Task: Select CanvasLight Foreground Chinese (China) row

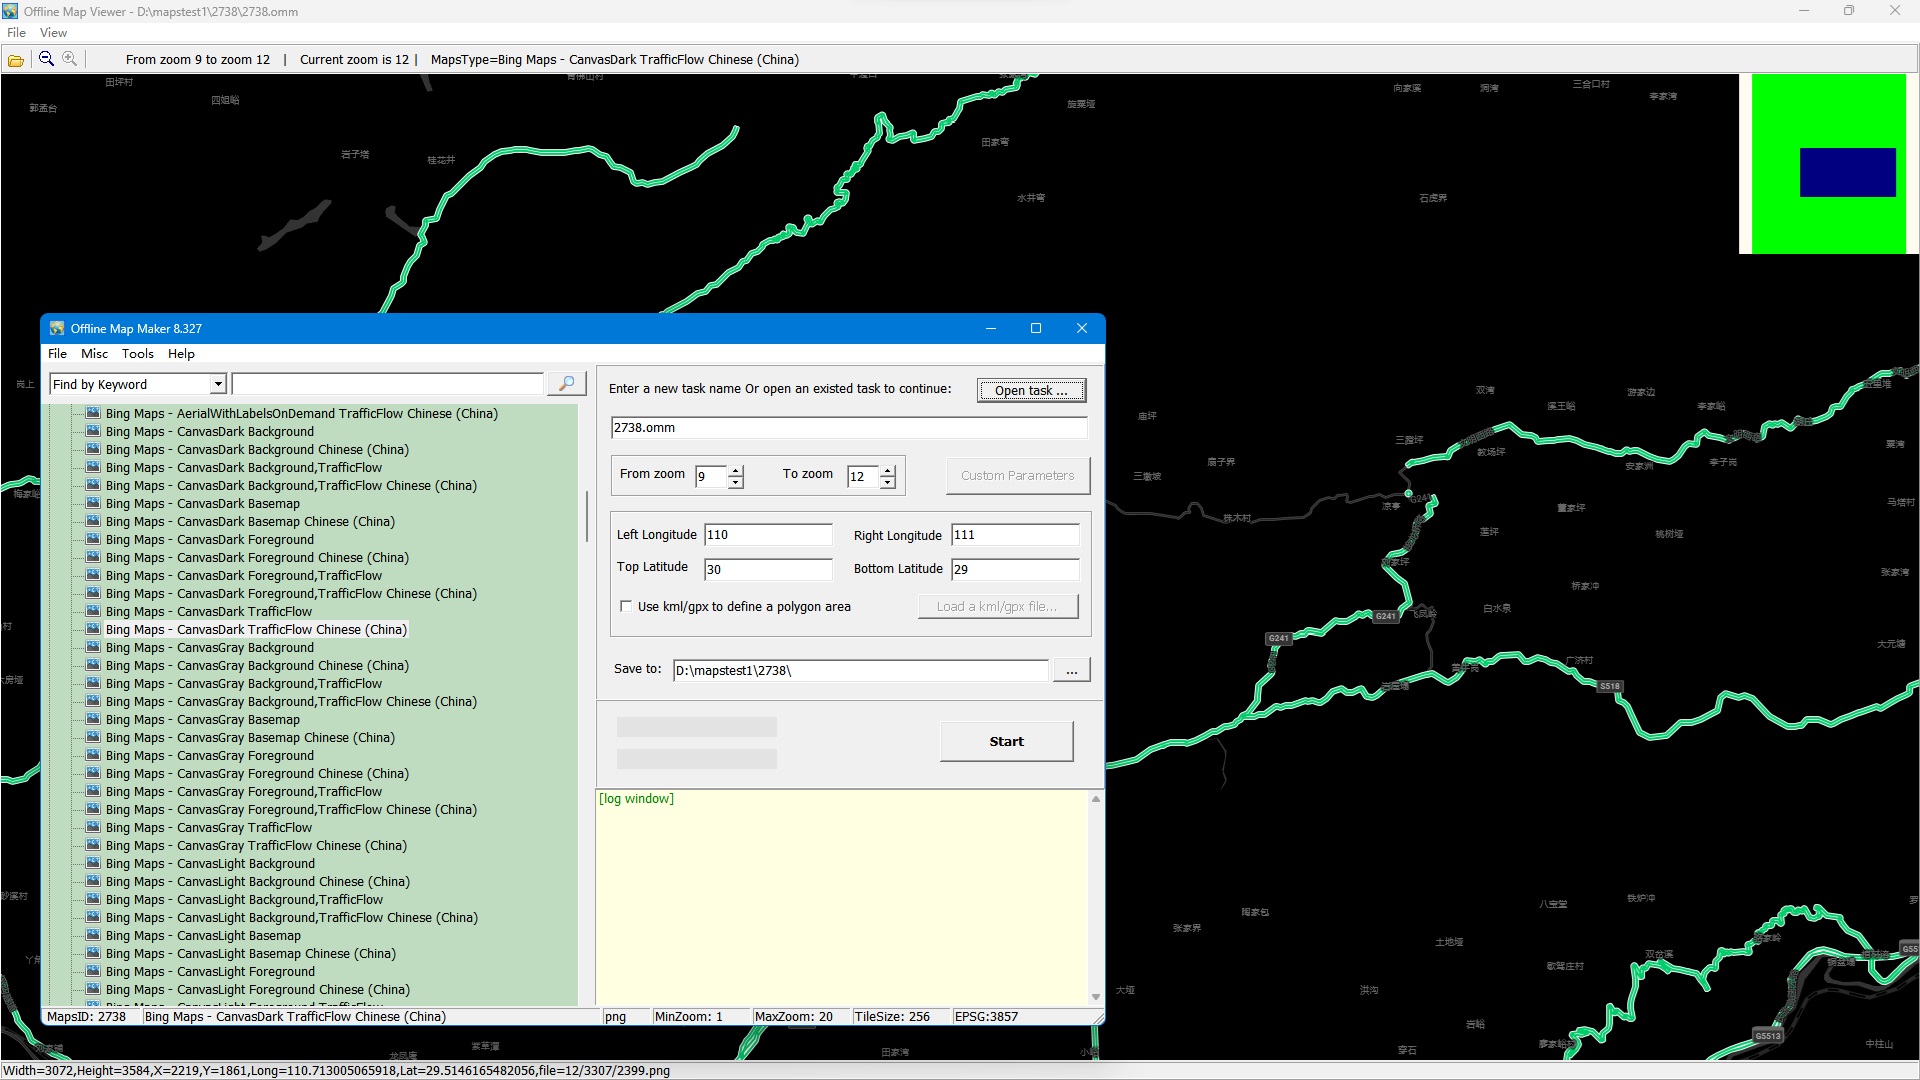Action: point(257,989)
